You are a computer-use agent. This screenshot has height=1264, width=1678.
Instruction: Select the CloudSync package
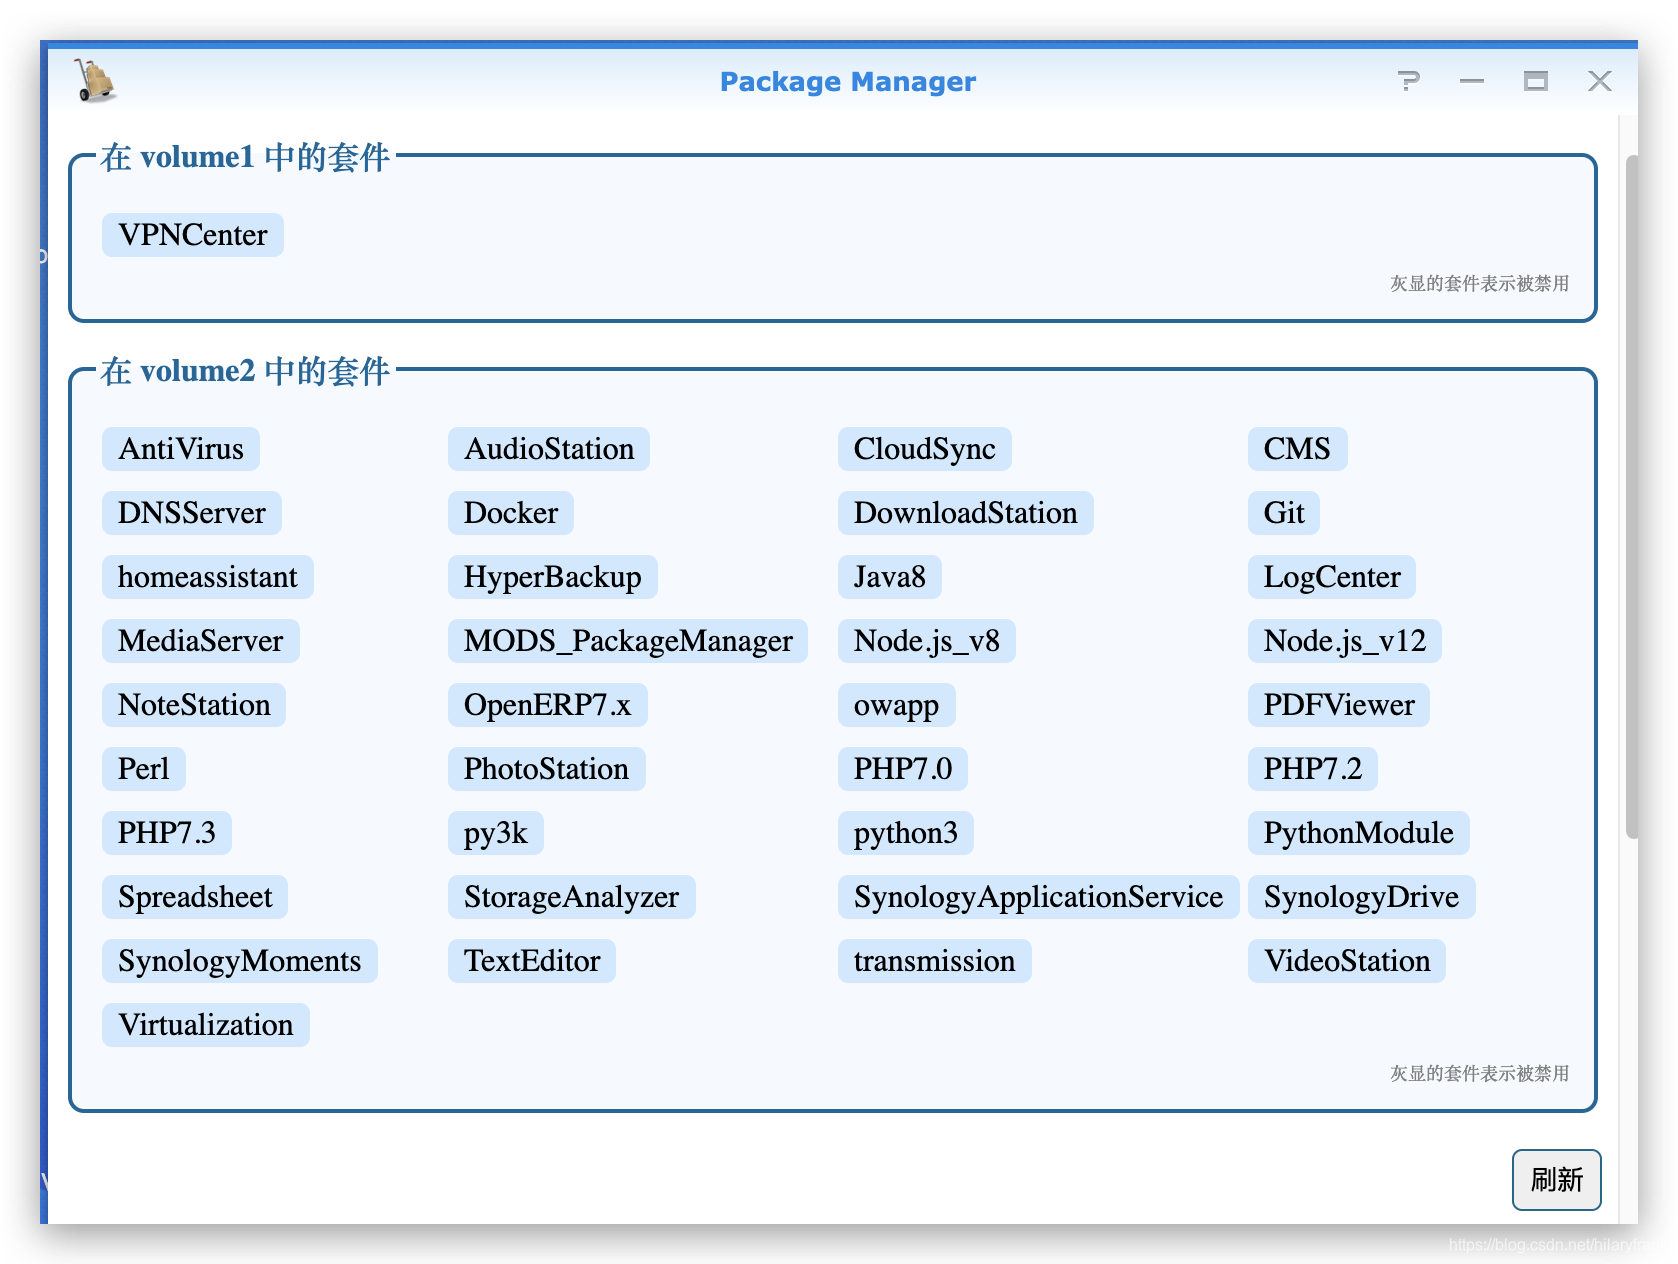925,449
